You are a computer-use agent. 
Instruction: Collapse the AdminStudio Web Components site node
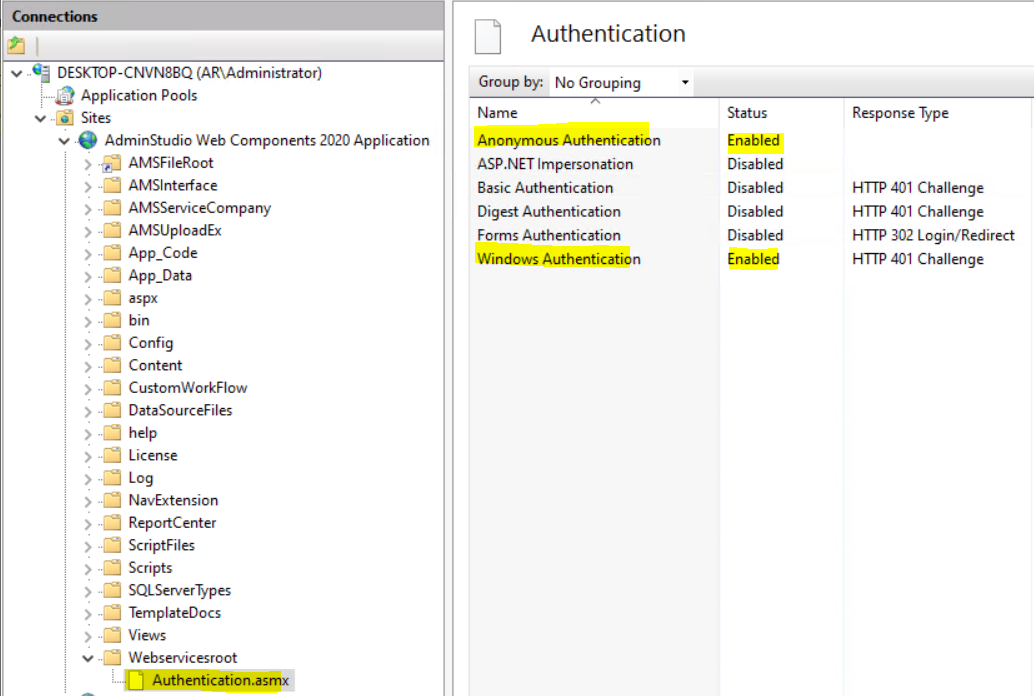coord(64,141)
